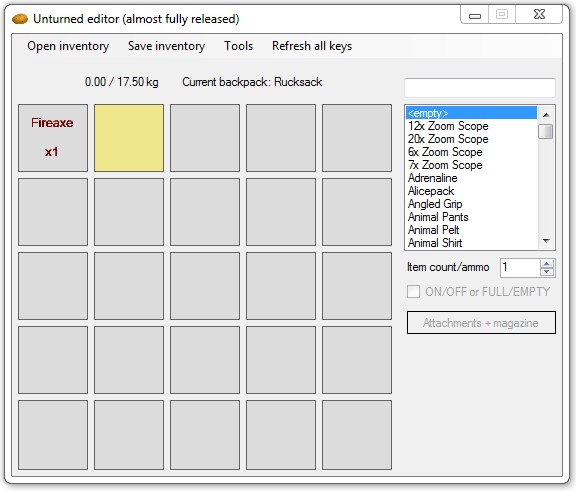Select the yellow highlighted inventory slot
This screenshot has height=491, width=576.
pos(129,138)
